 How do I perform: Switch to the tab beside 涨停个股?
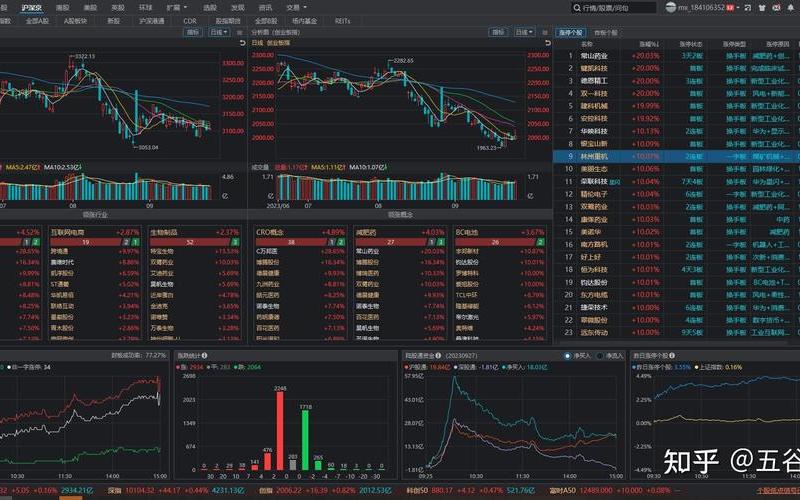(x=606, y=33)
